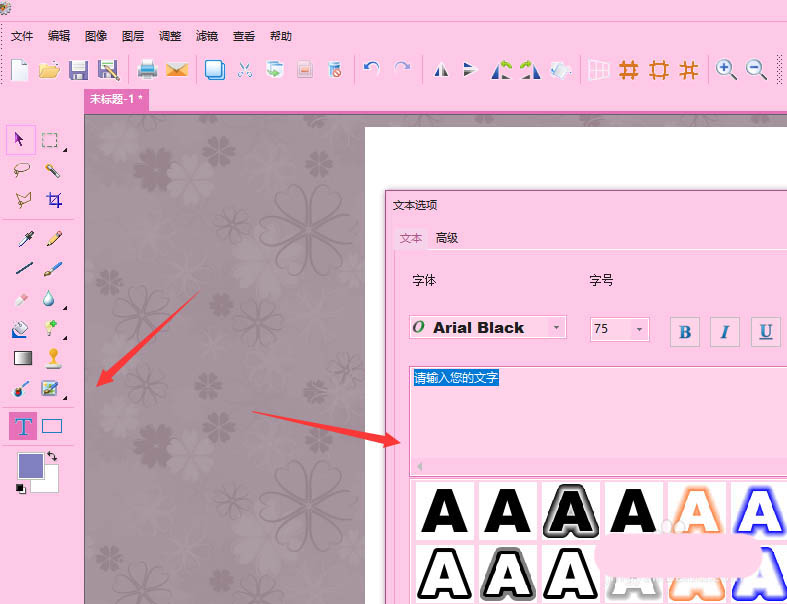This screenshot has height=604, width=787.
Task: Choose the line drawing tool
Action: pyautogui.click(x=24, y=269)
